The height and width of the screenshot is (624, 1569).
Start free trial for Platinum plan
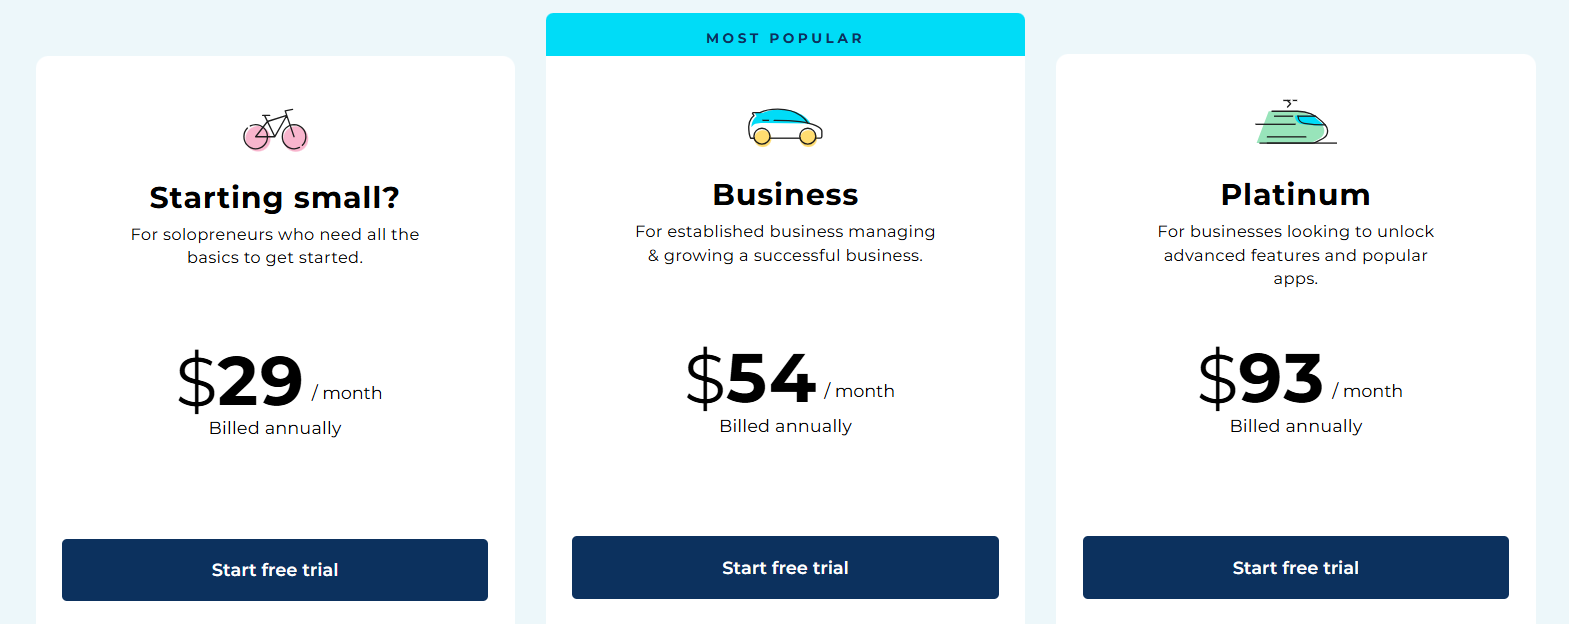(x=1295, y=568)
